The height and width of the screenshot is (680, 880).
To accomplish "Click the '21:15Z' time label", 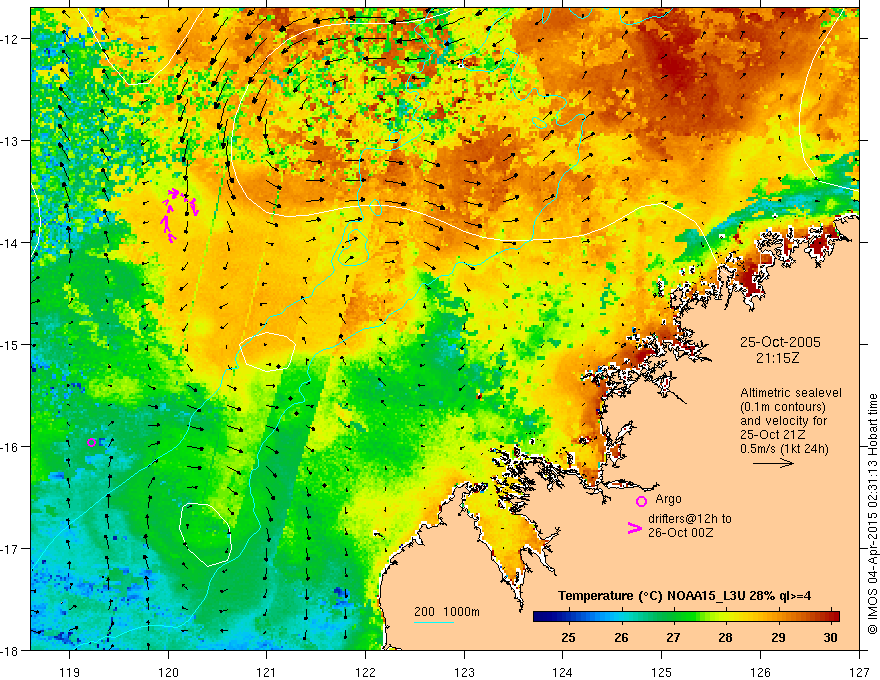I will pos(777,358).
